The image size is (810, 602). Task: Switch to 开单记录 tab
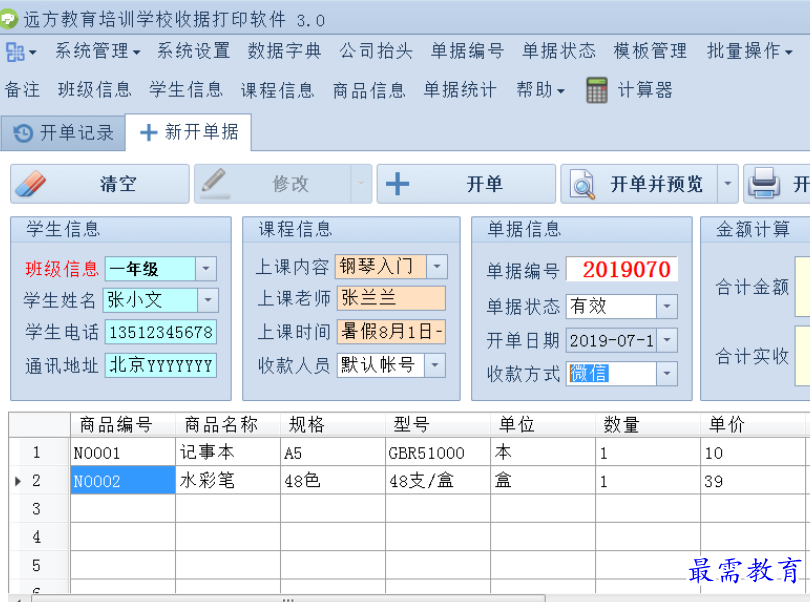[63, 133]
